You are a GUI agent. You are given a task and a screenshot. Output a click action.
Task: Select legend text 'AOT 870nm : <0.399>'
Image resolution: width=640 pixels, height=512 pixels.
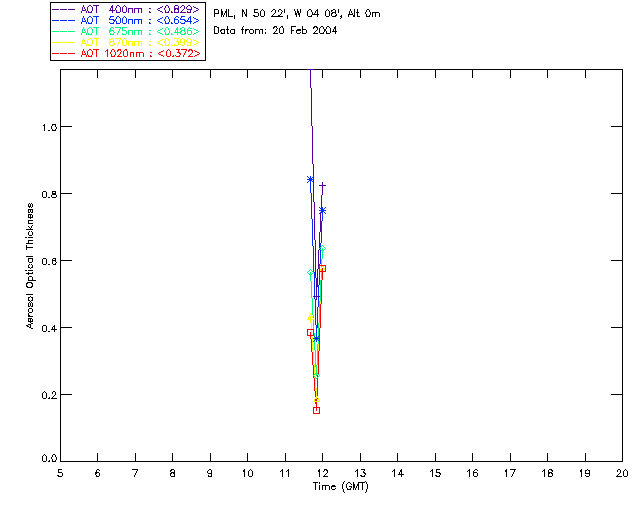[140, 42]
